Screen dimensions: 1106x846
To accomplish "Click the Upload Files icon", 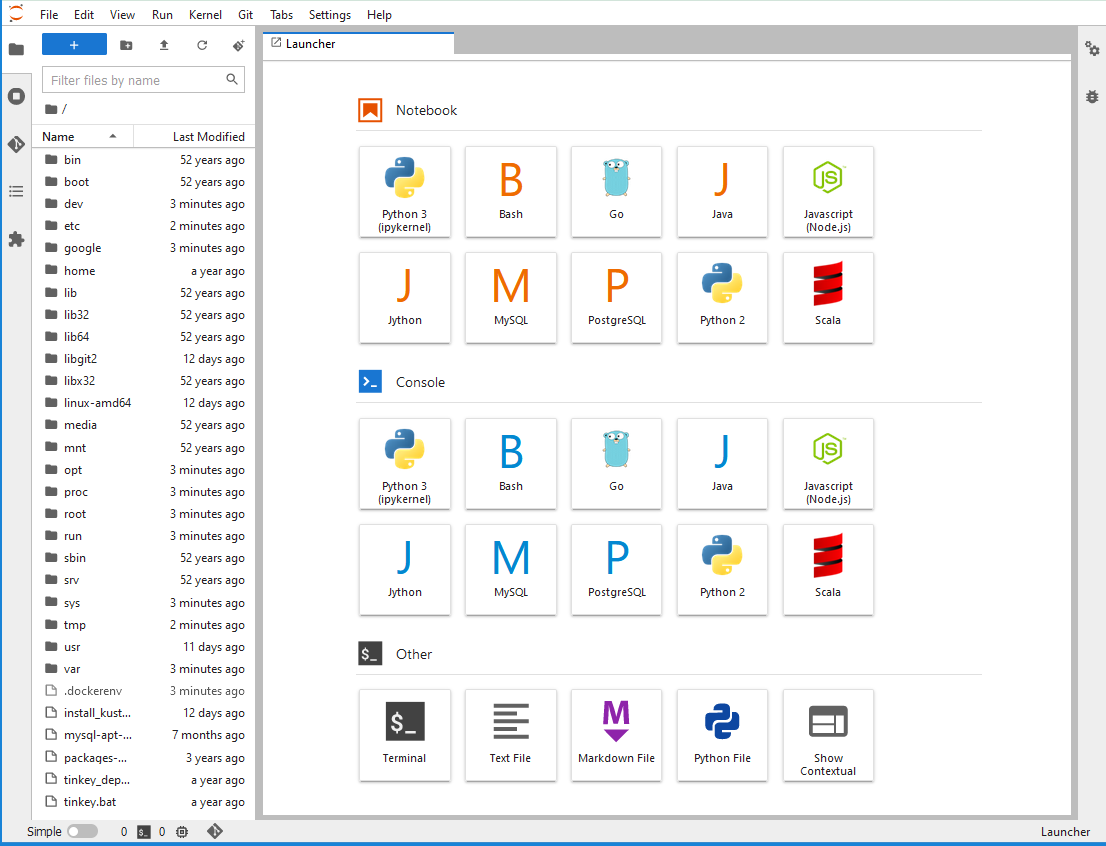I will pos(164,45).
